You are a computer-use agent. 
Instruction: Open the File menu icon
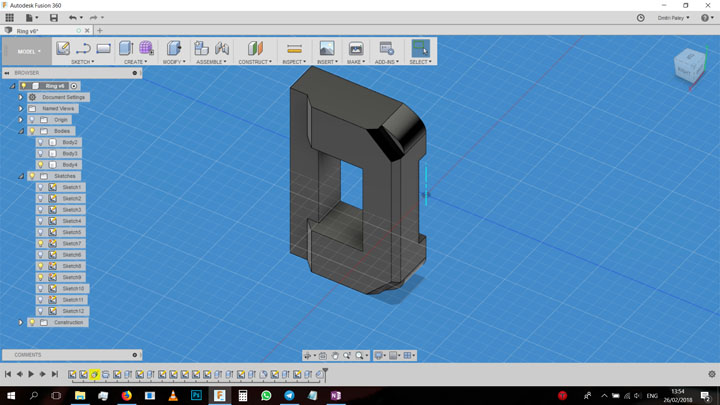(31, 17)
